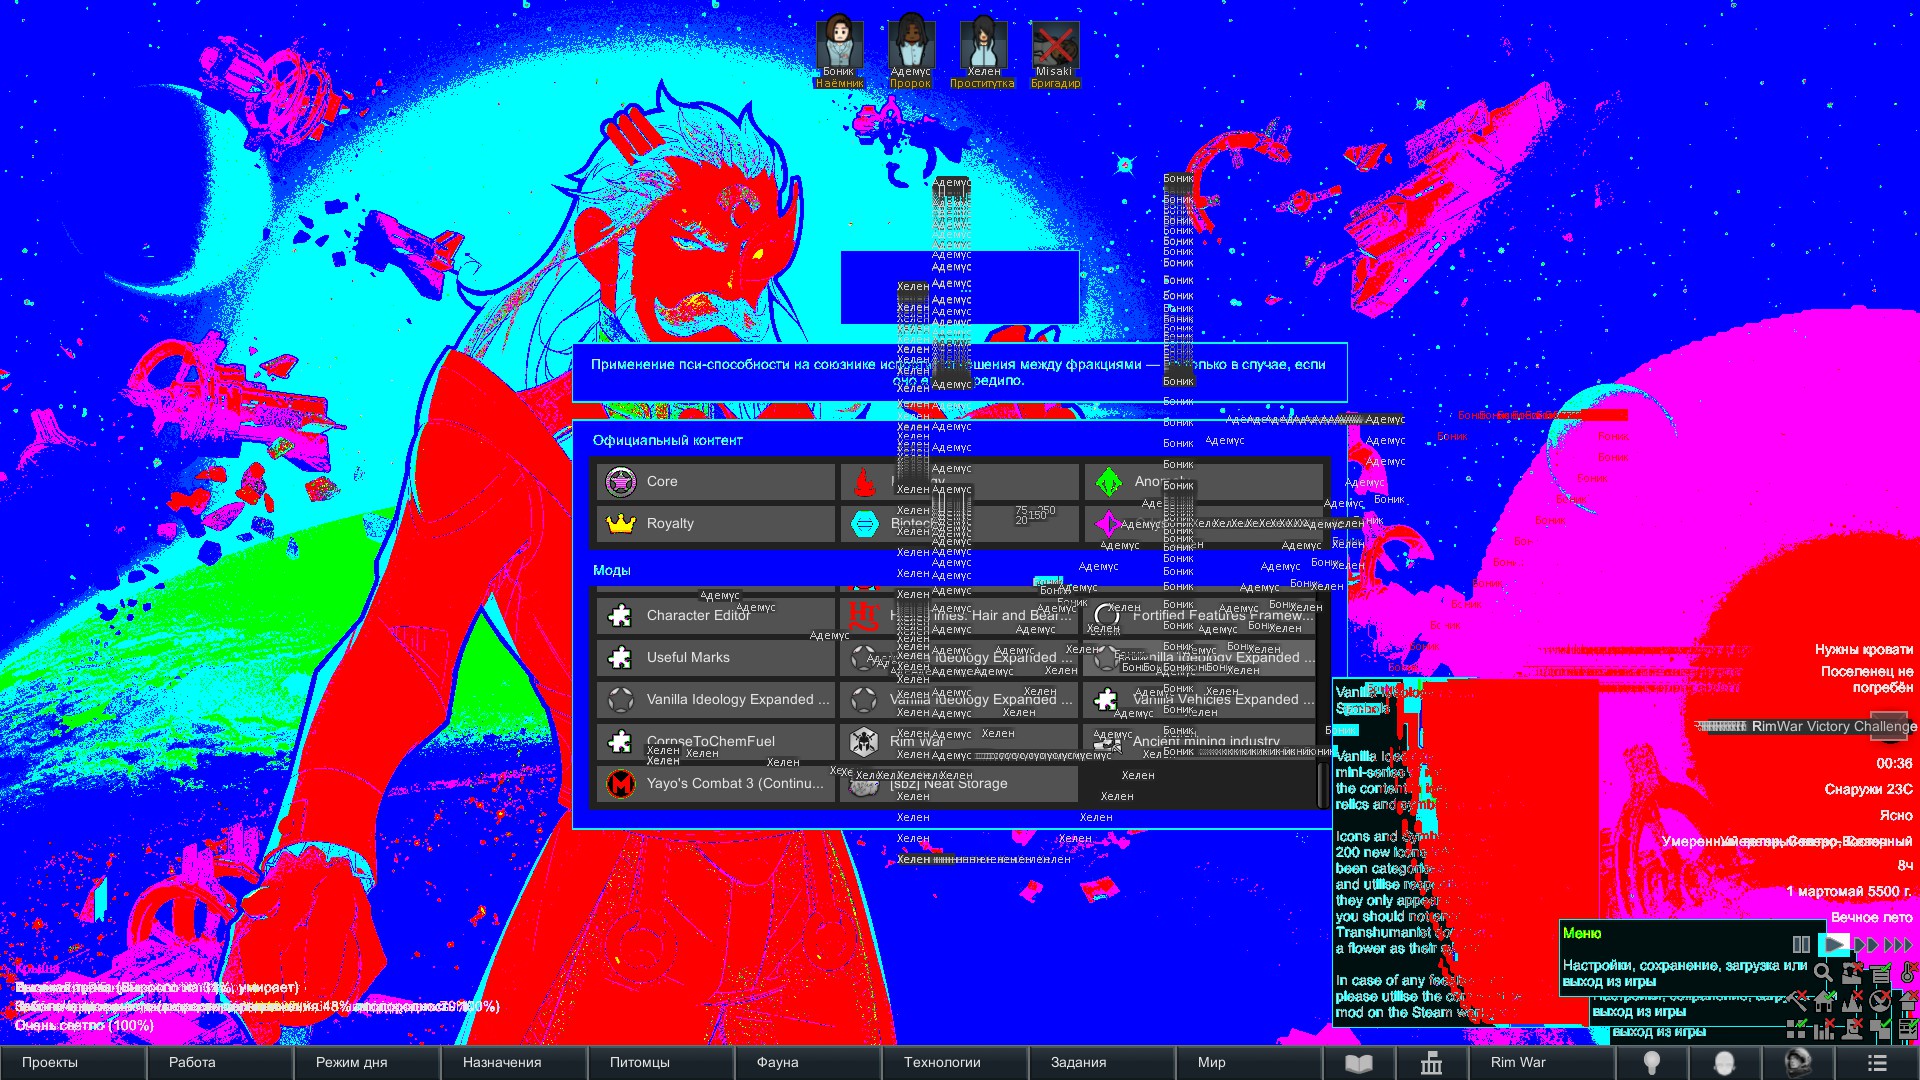Select the Hair and Beard mod entry
Viewport: 1920px width, 1080px height.
tap(959, 616)
